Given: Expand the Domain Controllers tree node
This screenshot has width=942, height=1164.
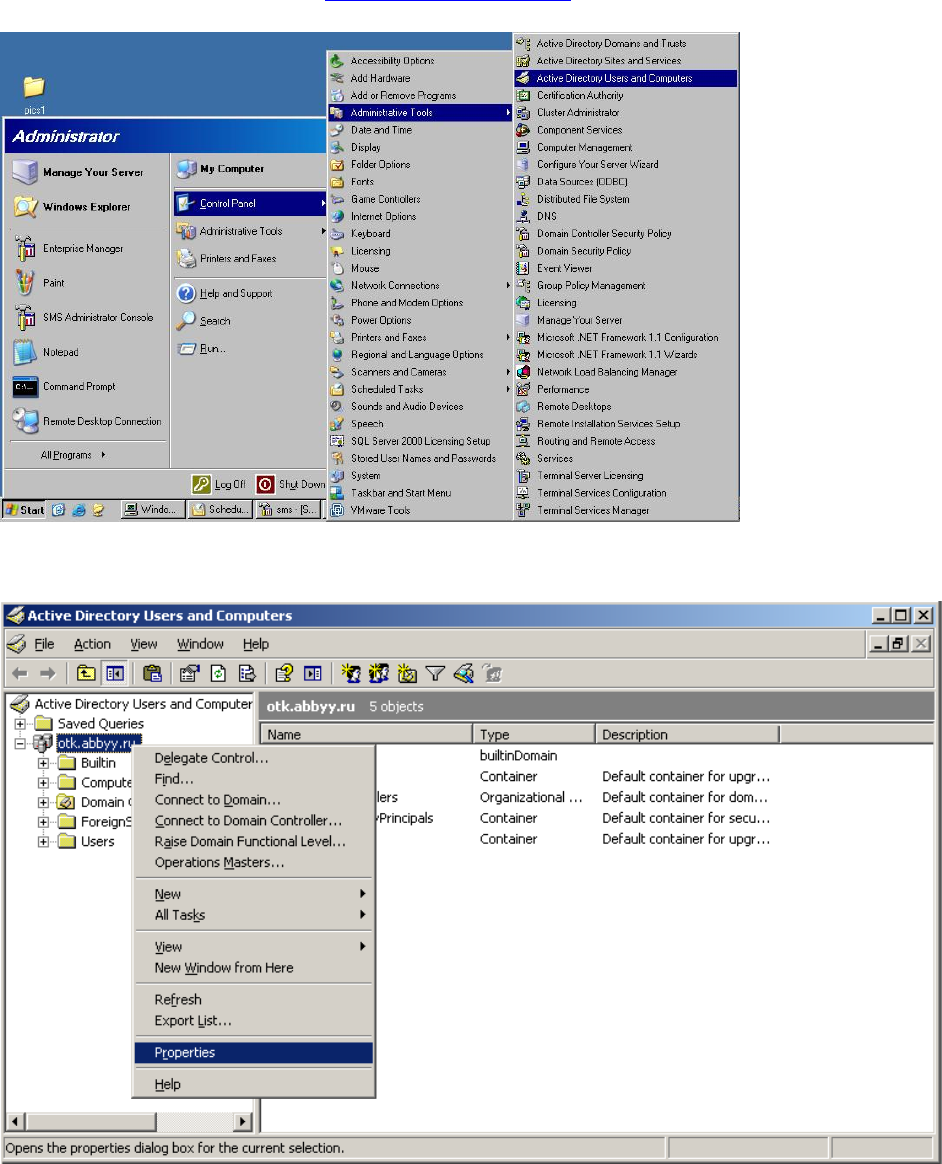Looking at the screenshot, I should click(43, 802).
